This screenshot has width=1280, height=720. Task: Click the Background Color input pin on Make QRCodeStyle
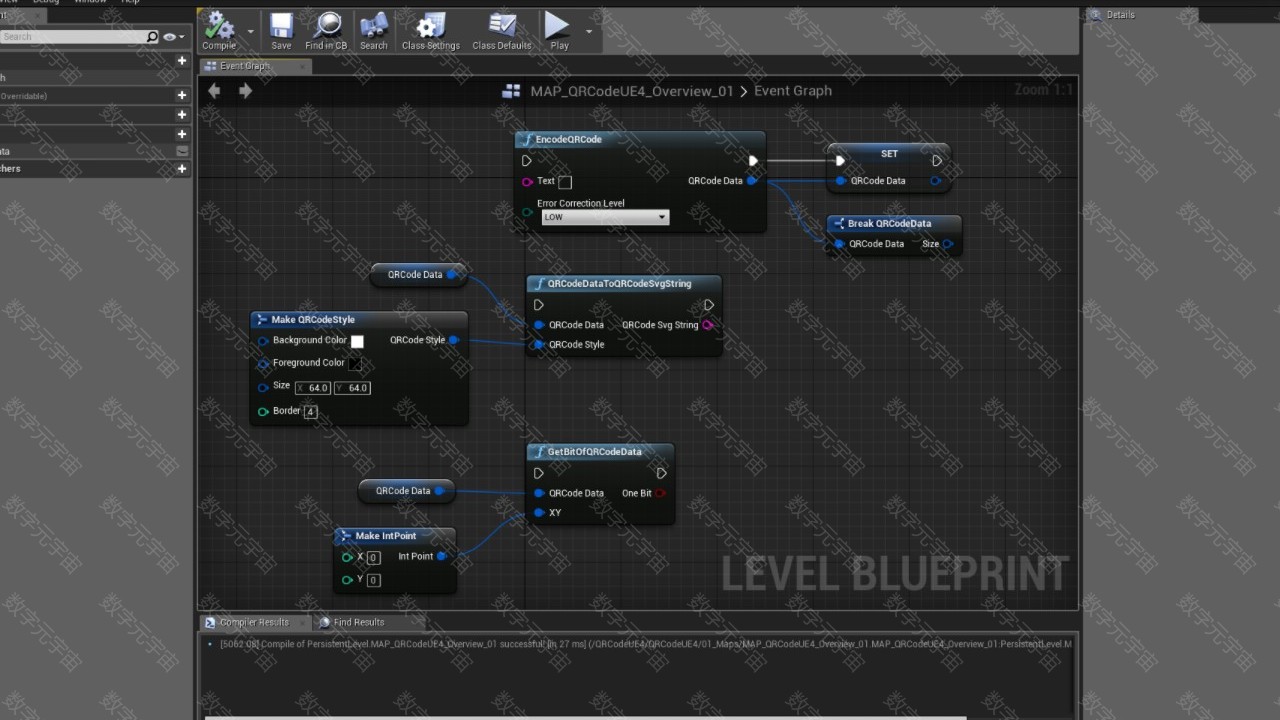pos(263,341)
